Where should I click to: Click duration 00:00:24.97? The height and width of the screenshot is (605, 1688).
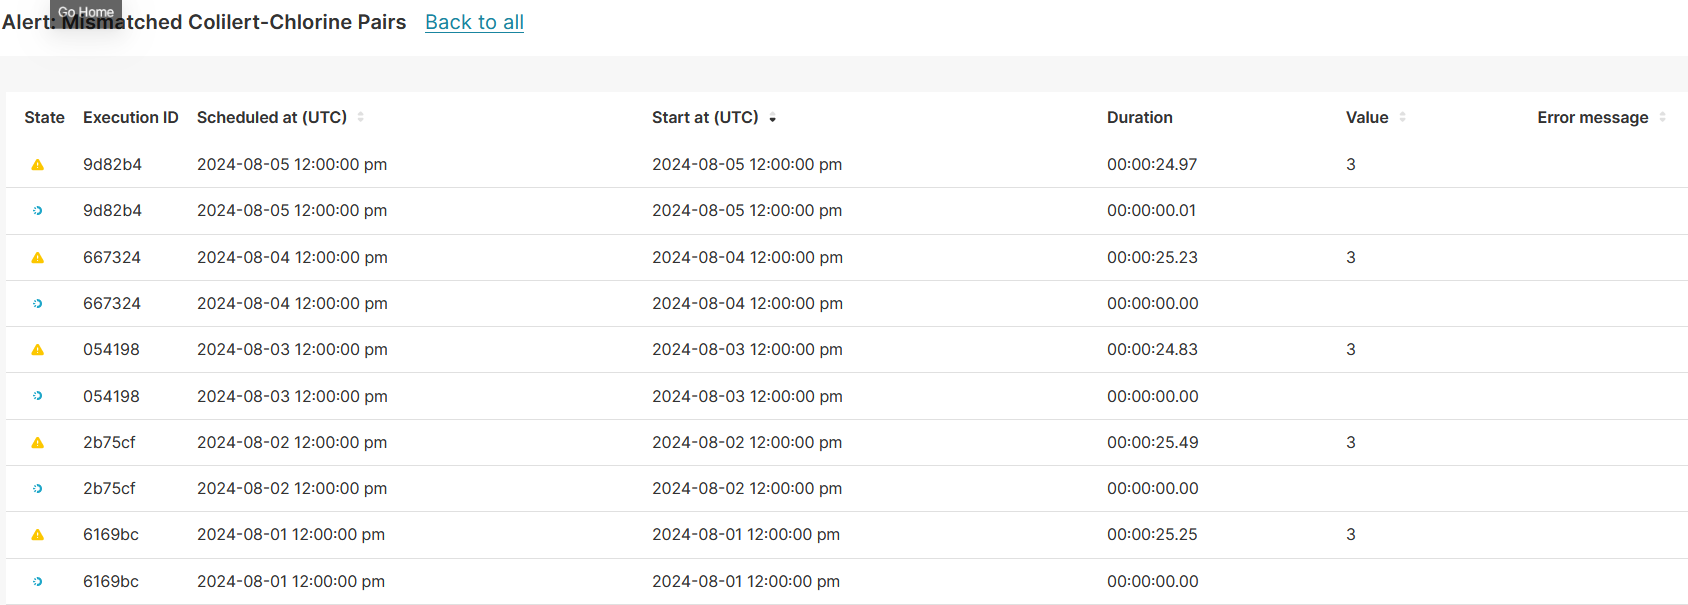click(1152, 164)
